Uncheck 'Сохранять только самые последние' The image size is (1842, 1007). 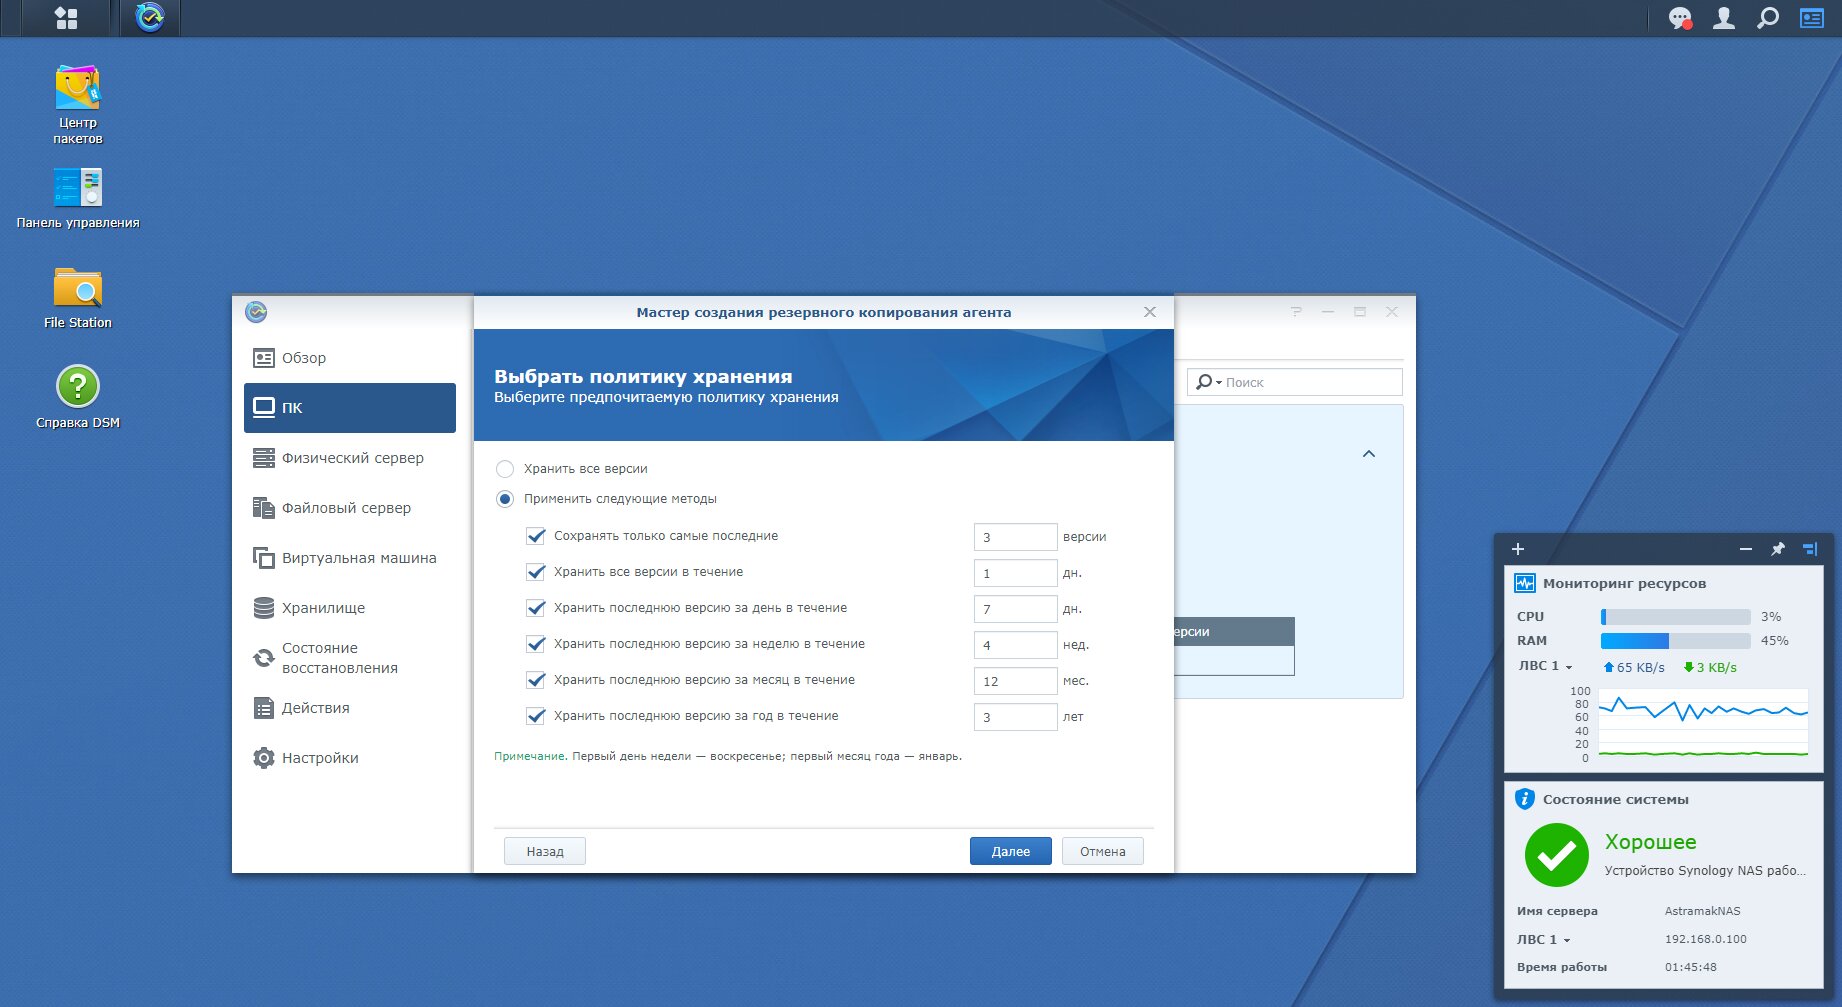536,536
